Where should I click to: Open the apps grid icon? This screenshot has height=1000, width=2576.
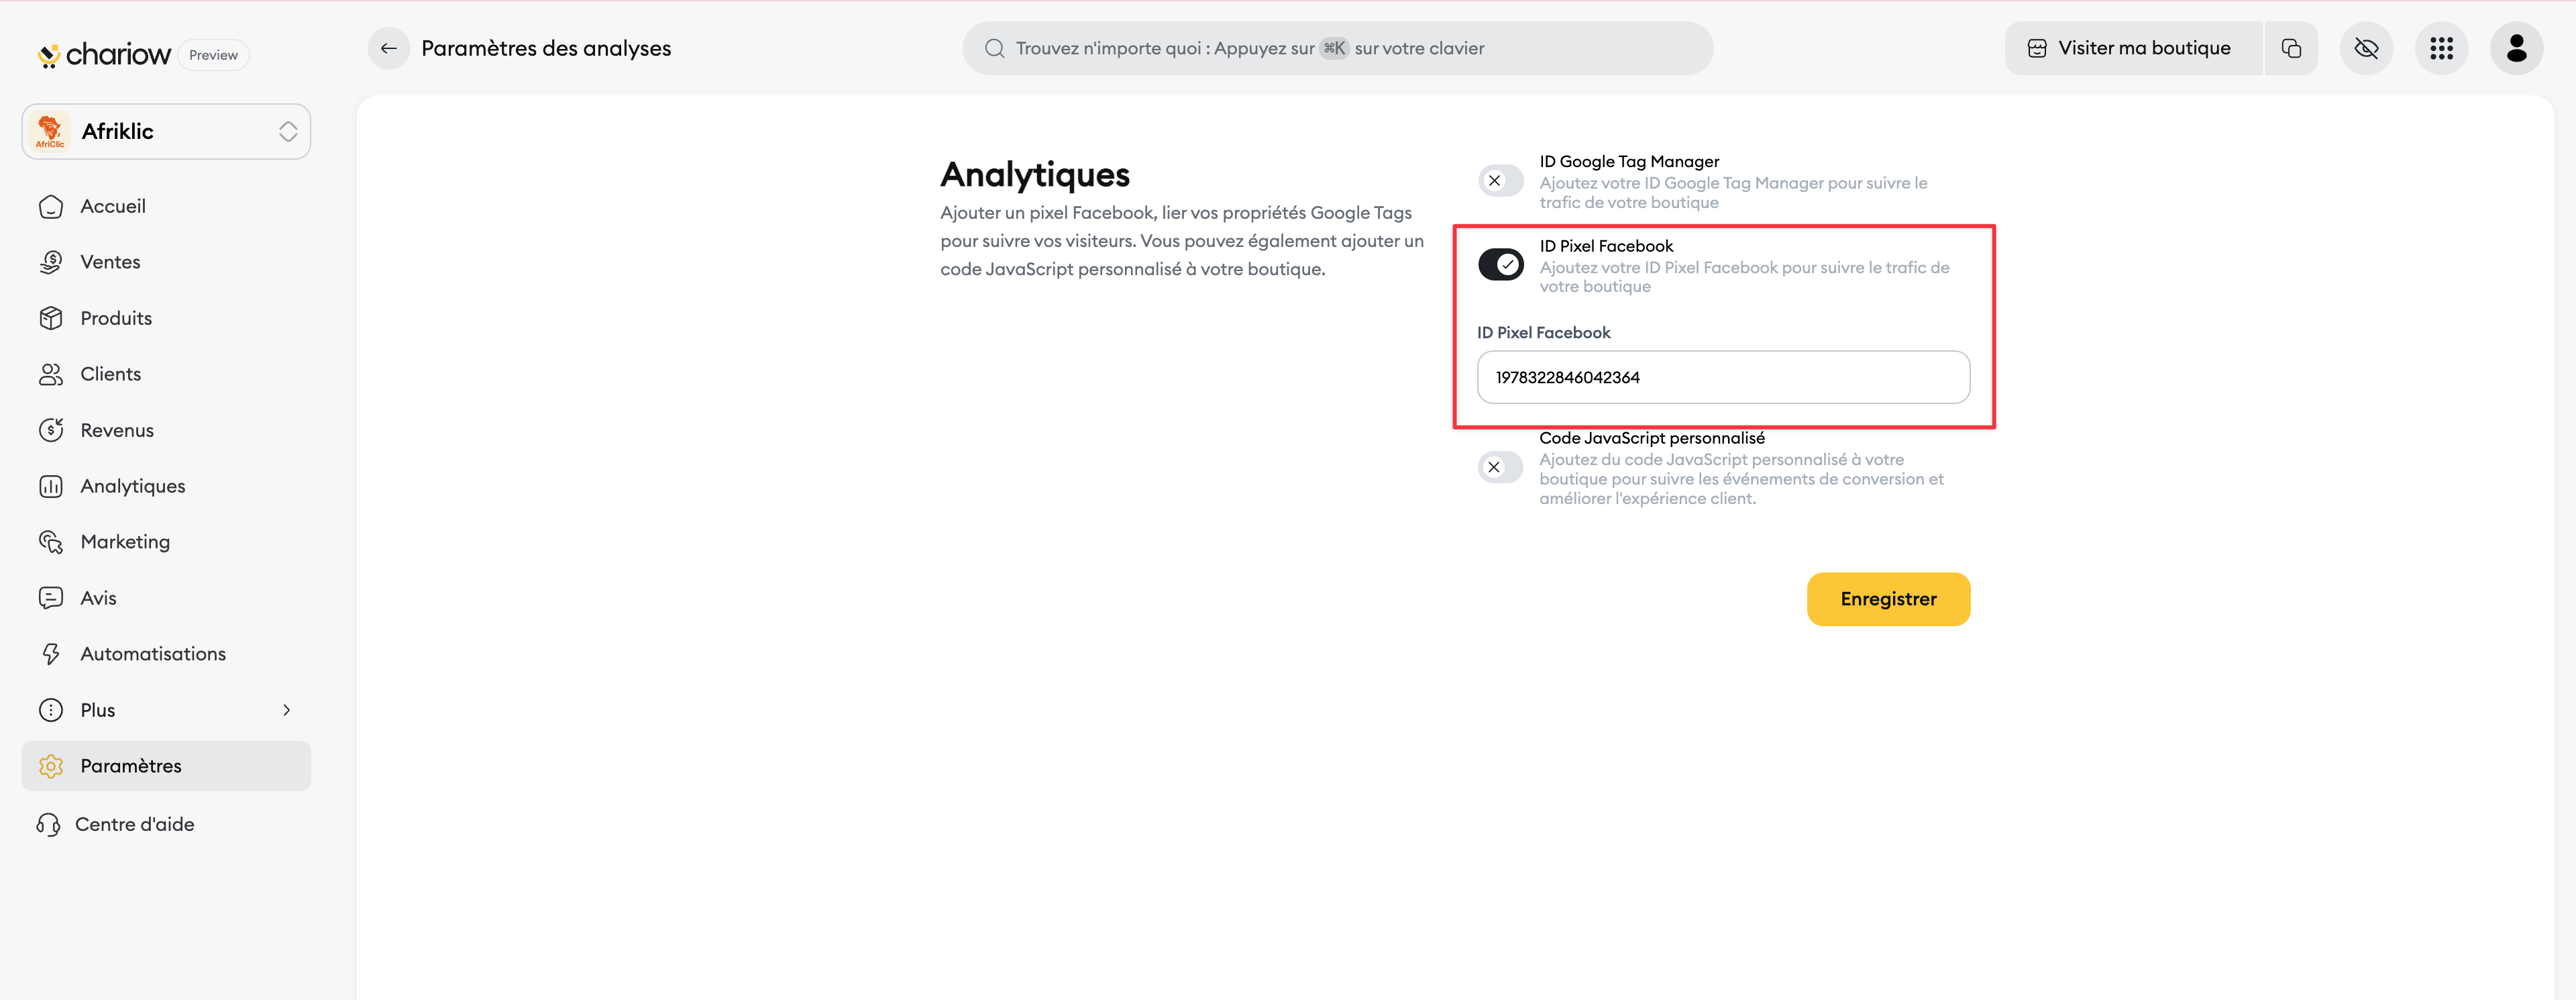click(2441, 48)
